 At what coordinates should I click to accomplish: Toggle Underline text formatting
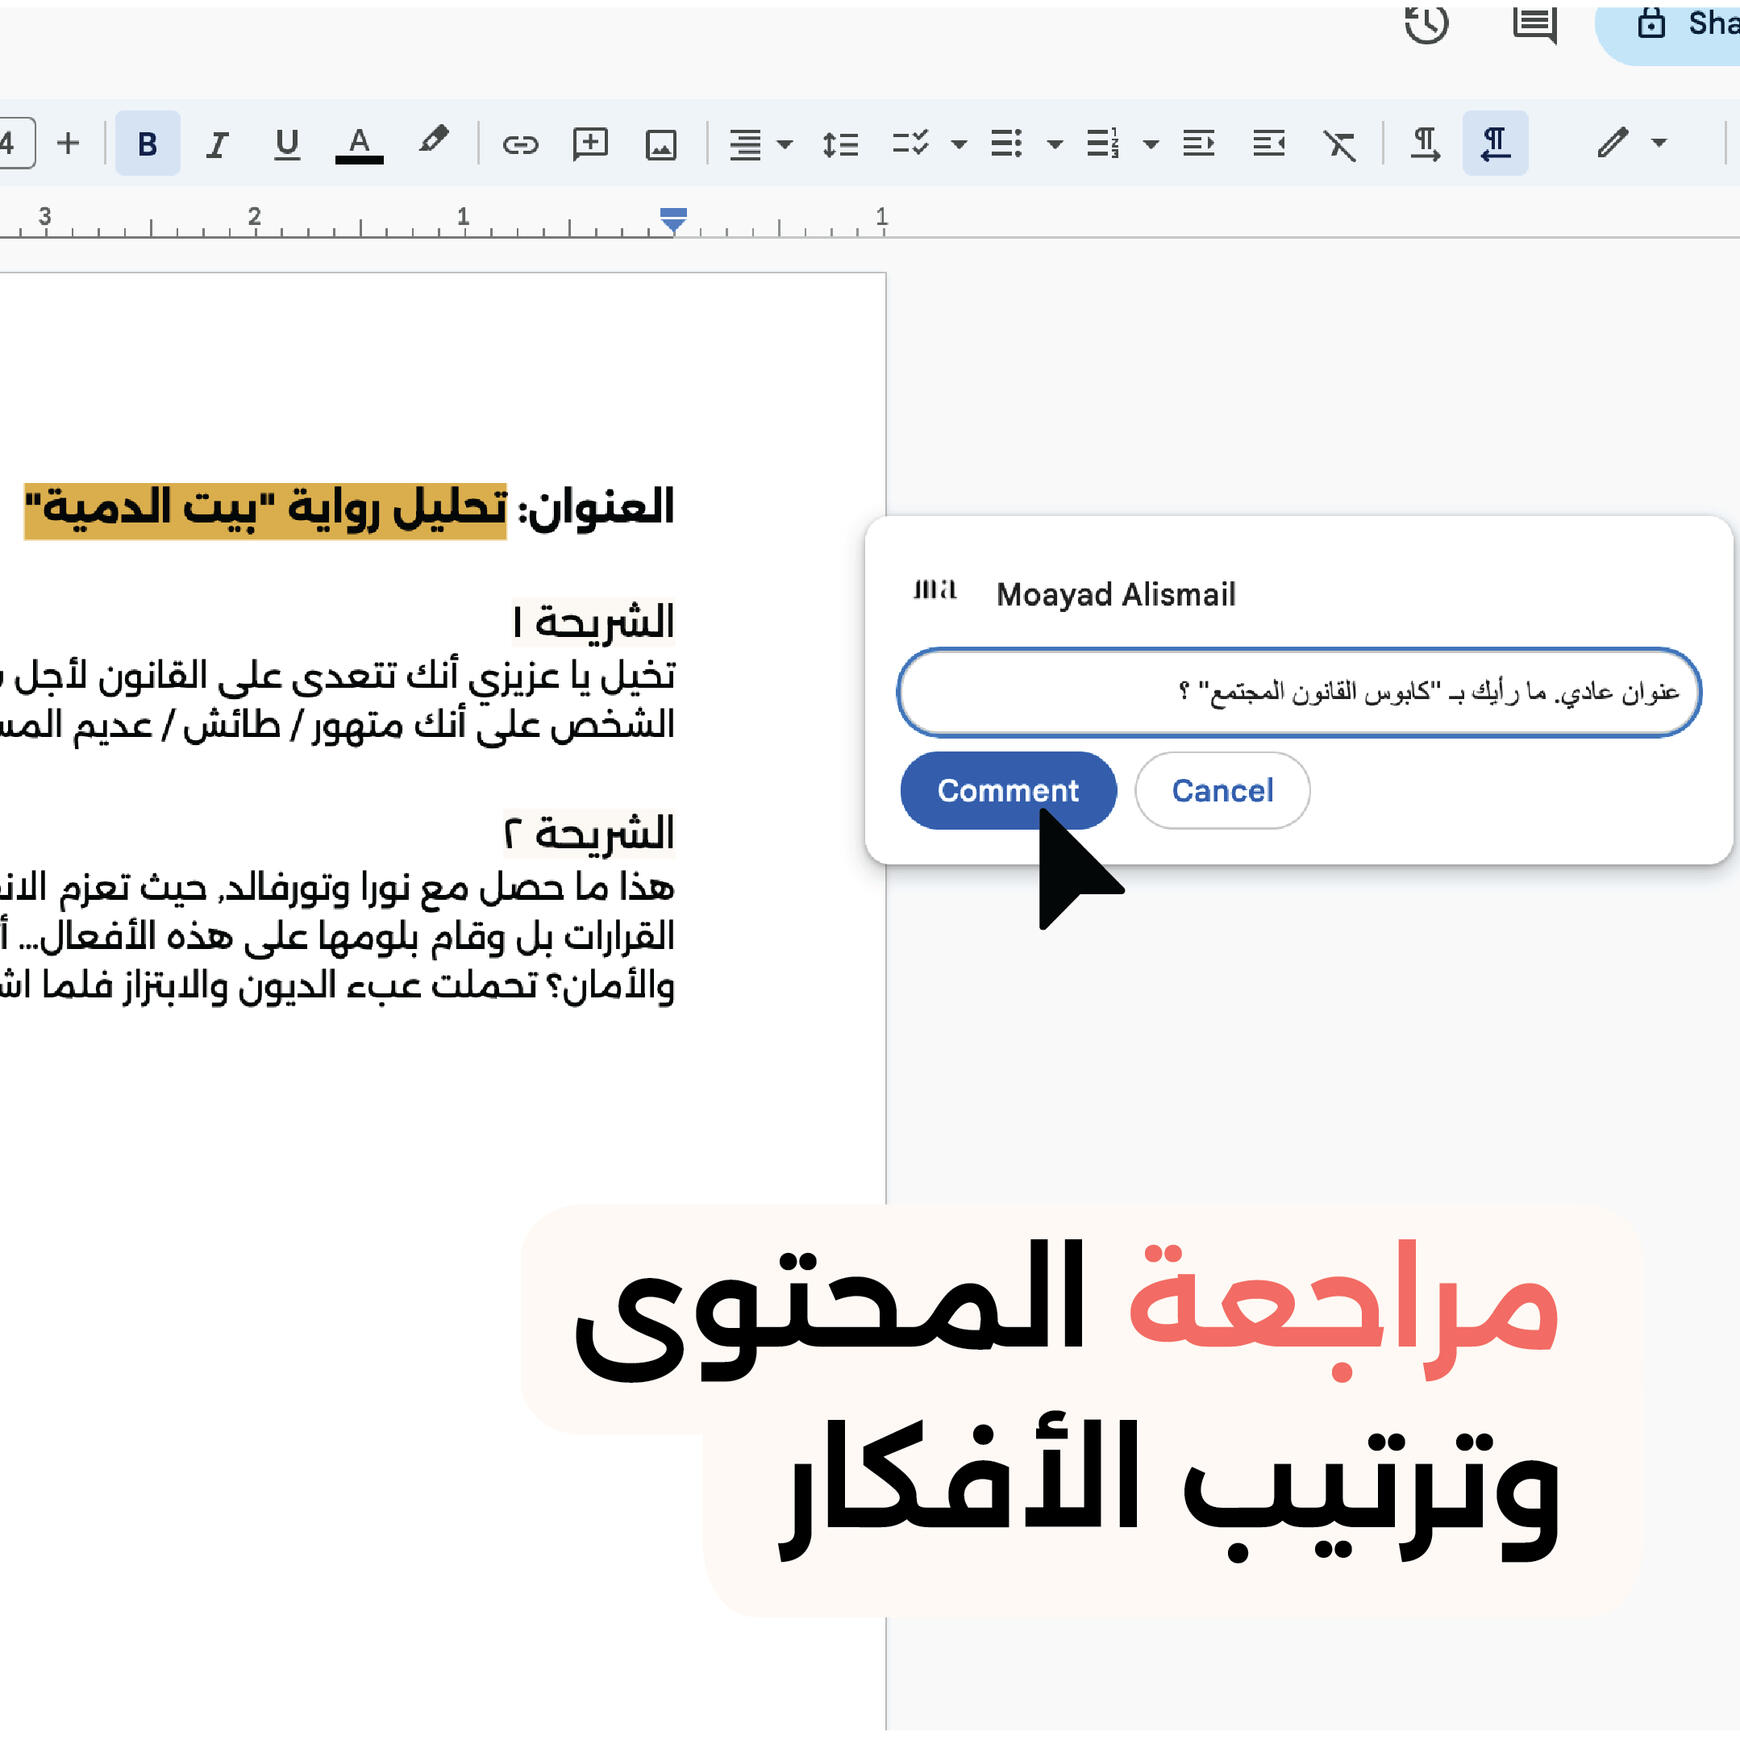[287, 144]
